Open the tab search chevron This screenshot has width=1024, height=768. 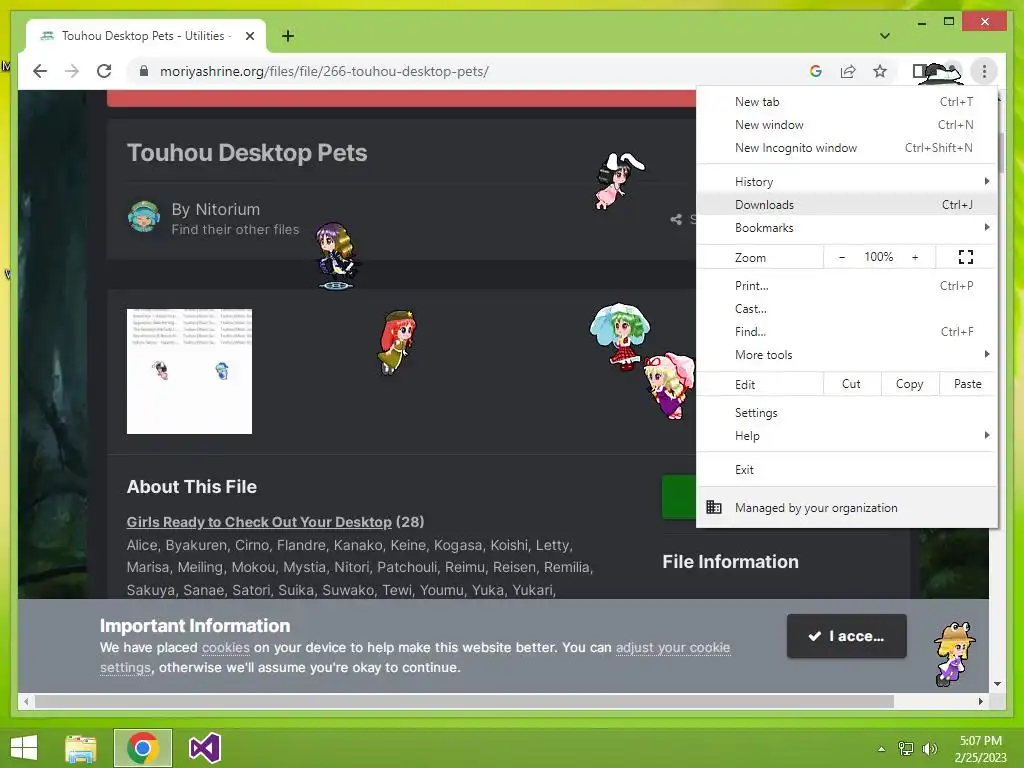coord(884,36)
